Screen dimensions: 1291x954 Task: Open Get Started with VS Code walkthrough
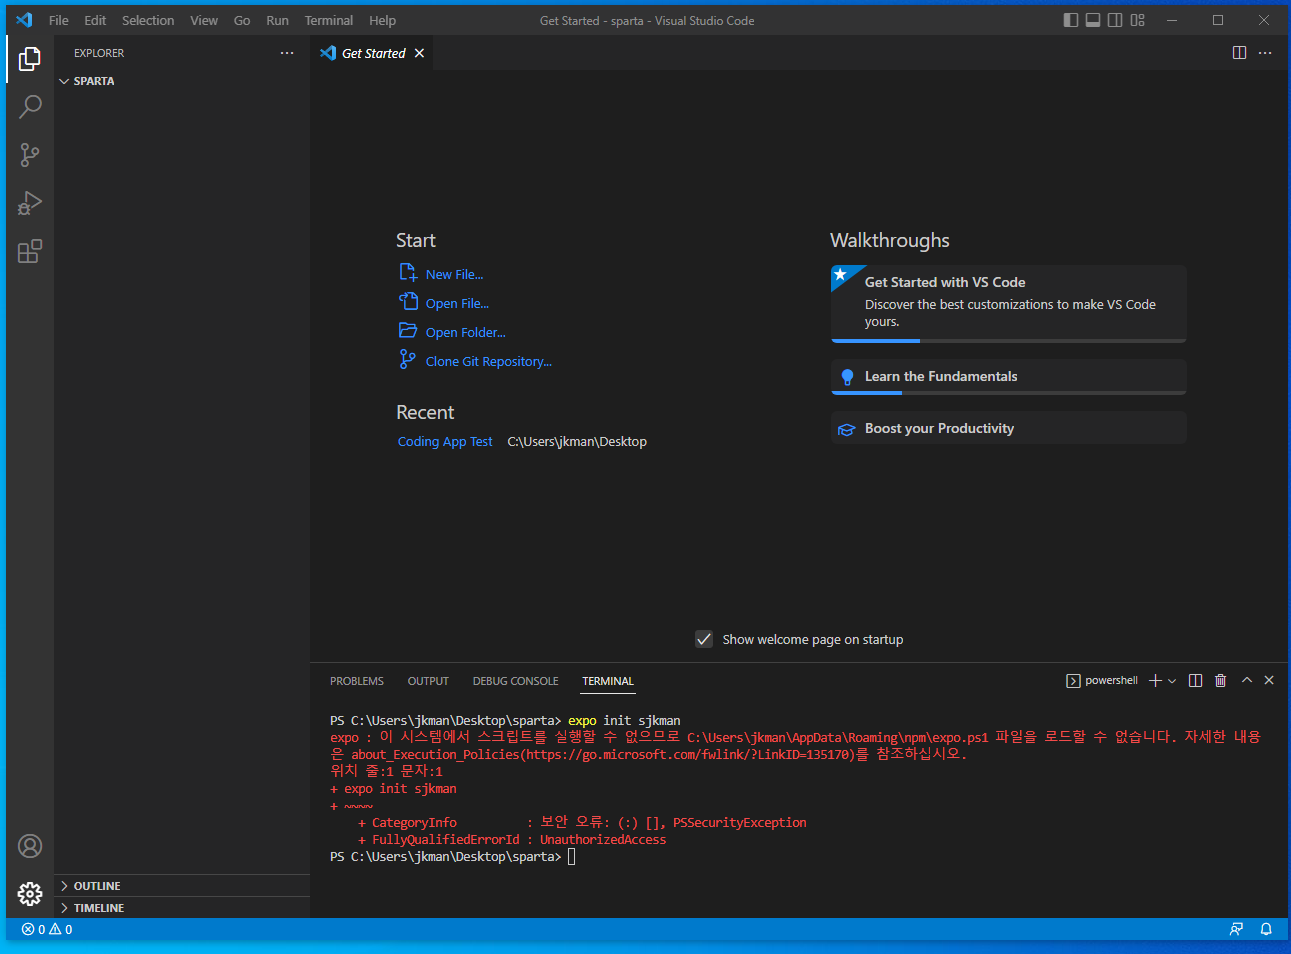(x=1009, y=304)
